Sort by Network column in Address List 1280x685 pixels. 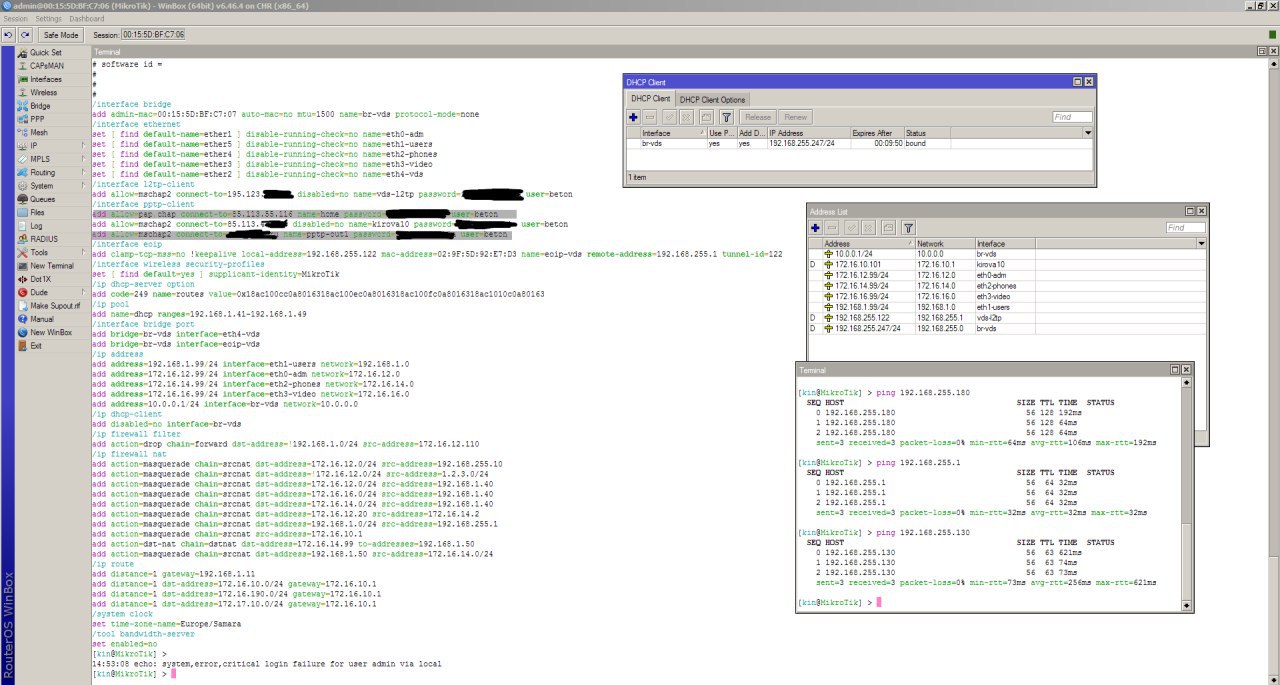coord(944,243)
